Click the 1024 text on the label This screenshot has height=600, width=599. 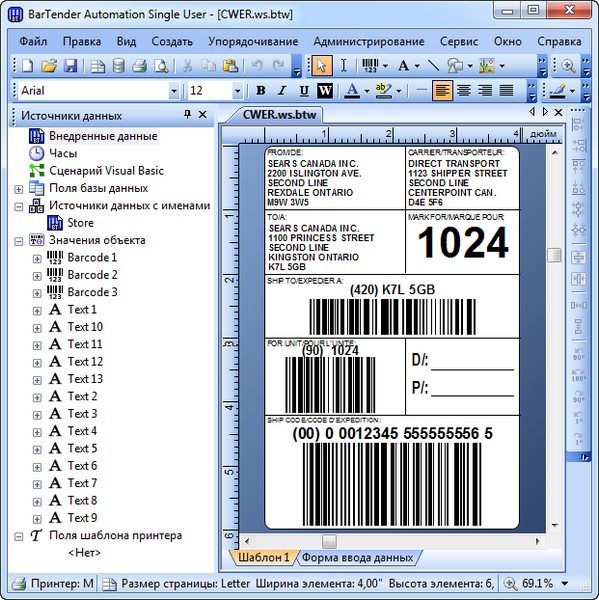463,243
